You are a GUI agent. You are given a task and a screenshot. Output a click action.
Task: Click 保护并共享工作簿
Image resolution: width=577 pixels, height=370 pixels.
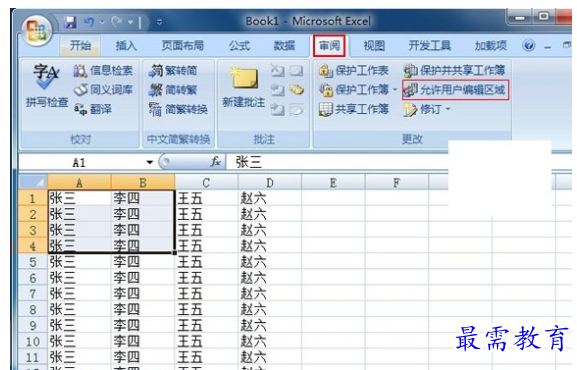(455, 70)
